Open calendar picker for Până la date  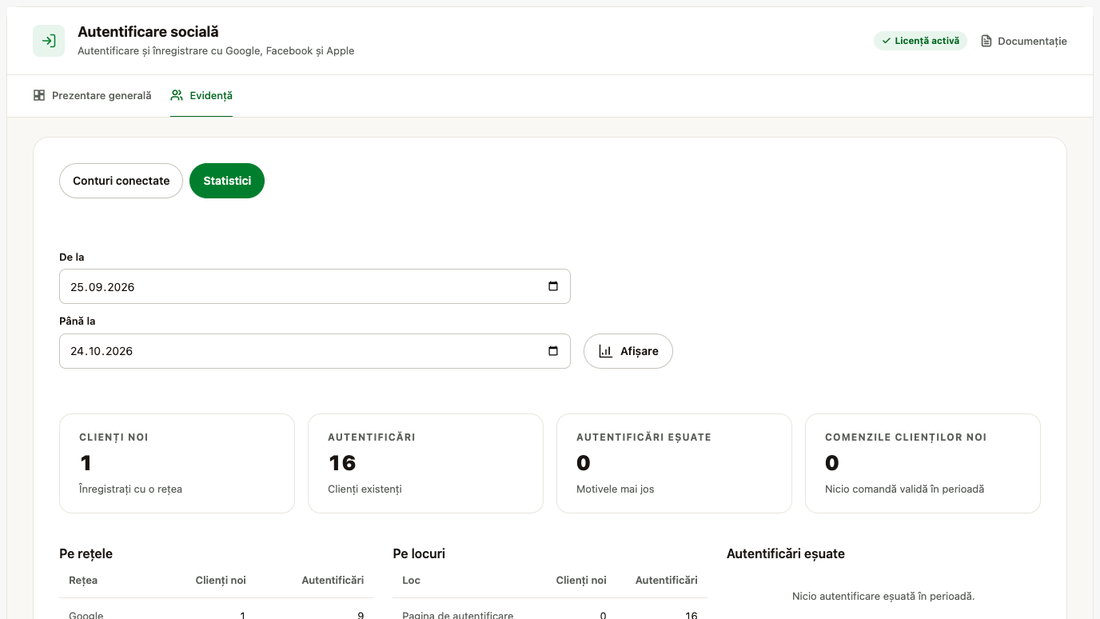pos(553,351)
